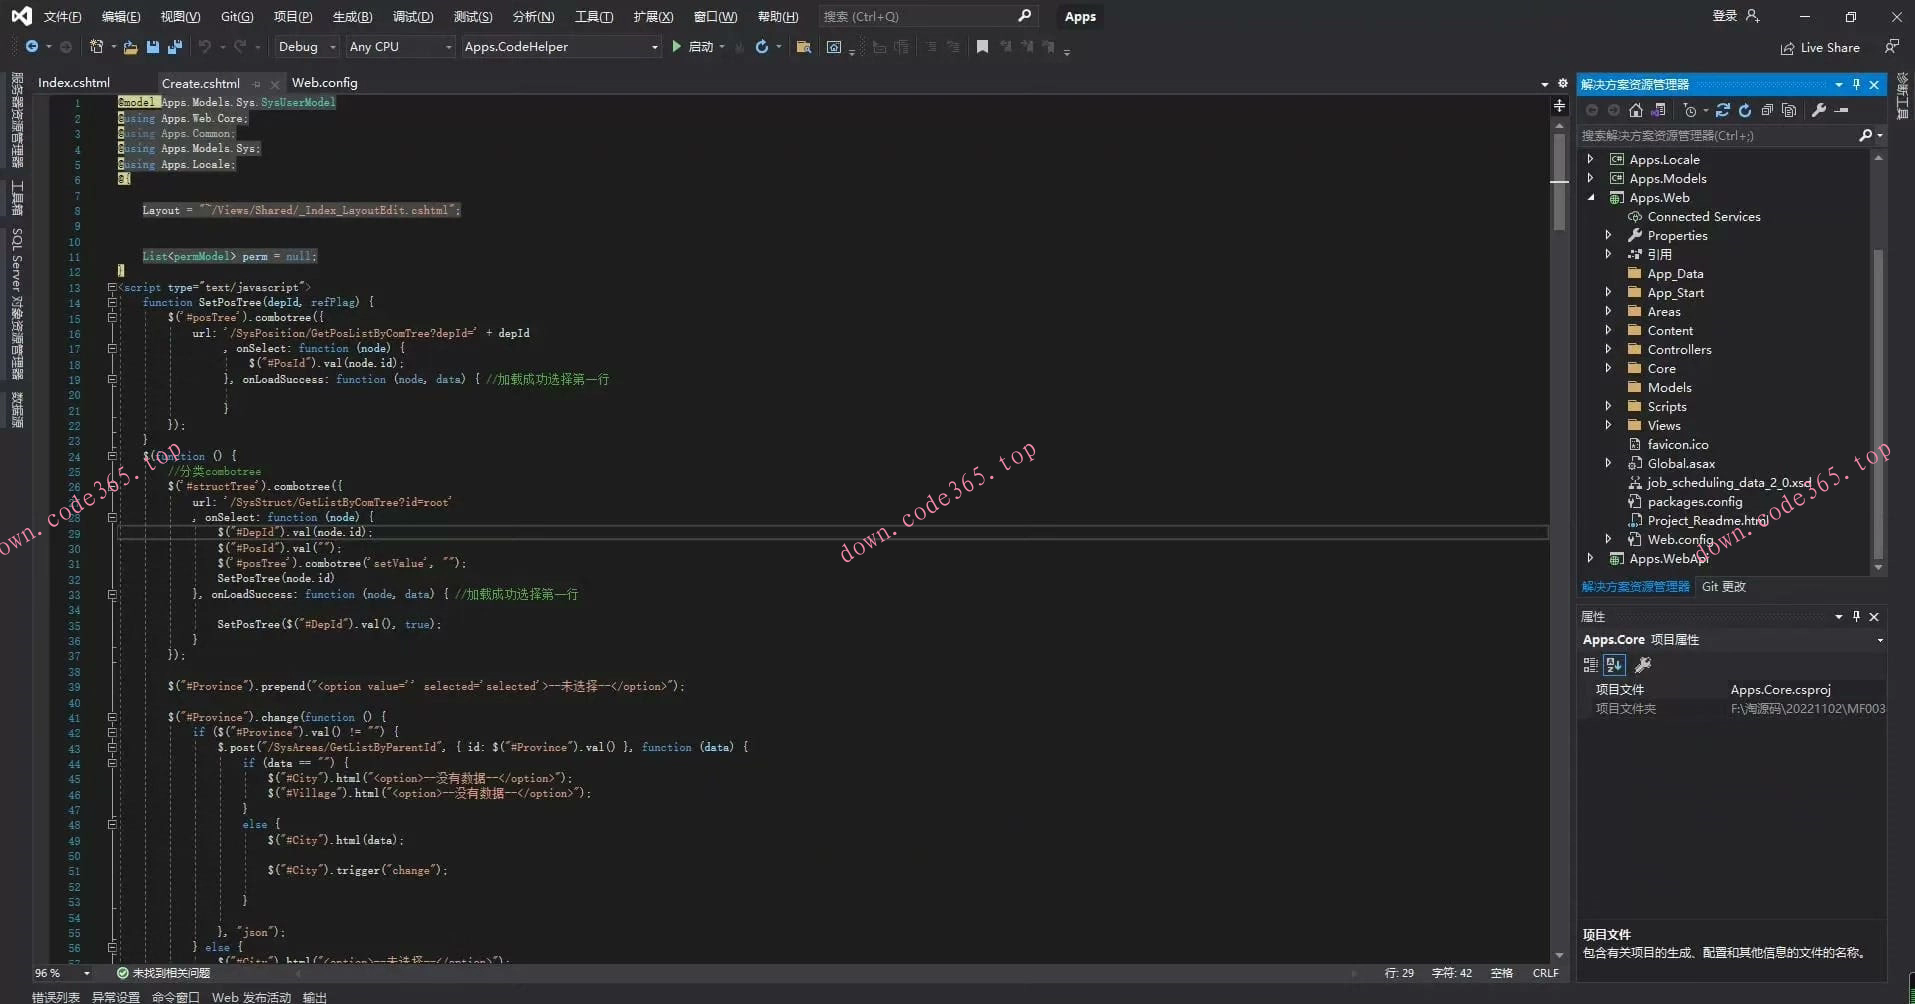
Task: Open the Git 更改 panel tab
Action: coord(1724,587)
